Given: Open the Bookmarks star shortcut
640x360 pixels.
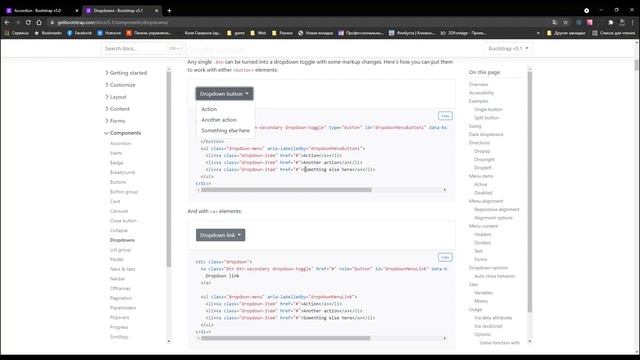Looking at the screenshot, I should tap(48, 33).
